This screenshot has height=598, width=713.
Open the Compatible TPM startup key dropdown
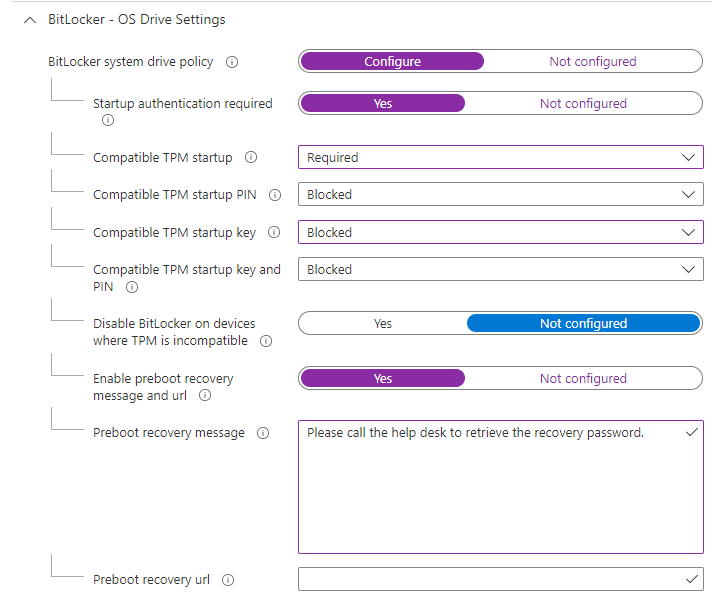pos(501,232)
